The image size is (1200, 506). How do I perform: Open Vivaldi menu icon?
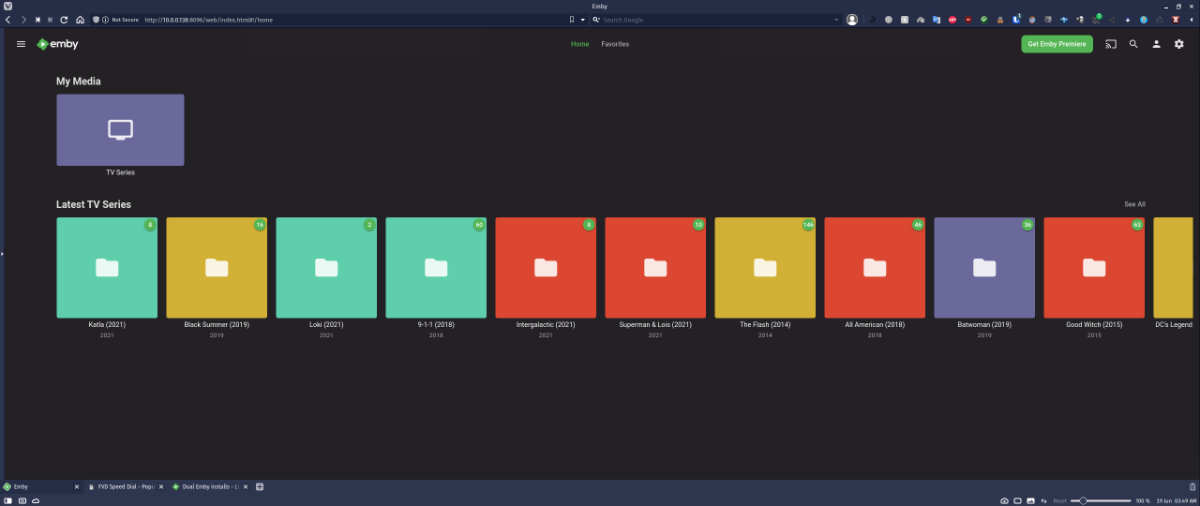(x=8, y=6)
